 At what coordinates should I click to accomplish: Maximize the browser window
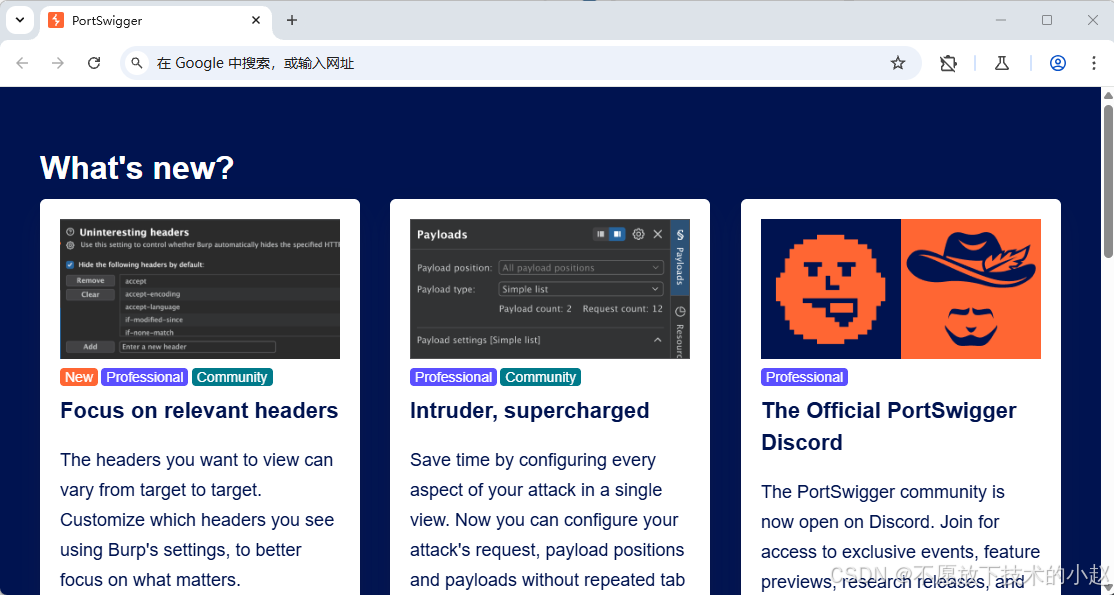(x=1047, y=20)
